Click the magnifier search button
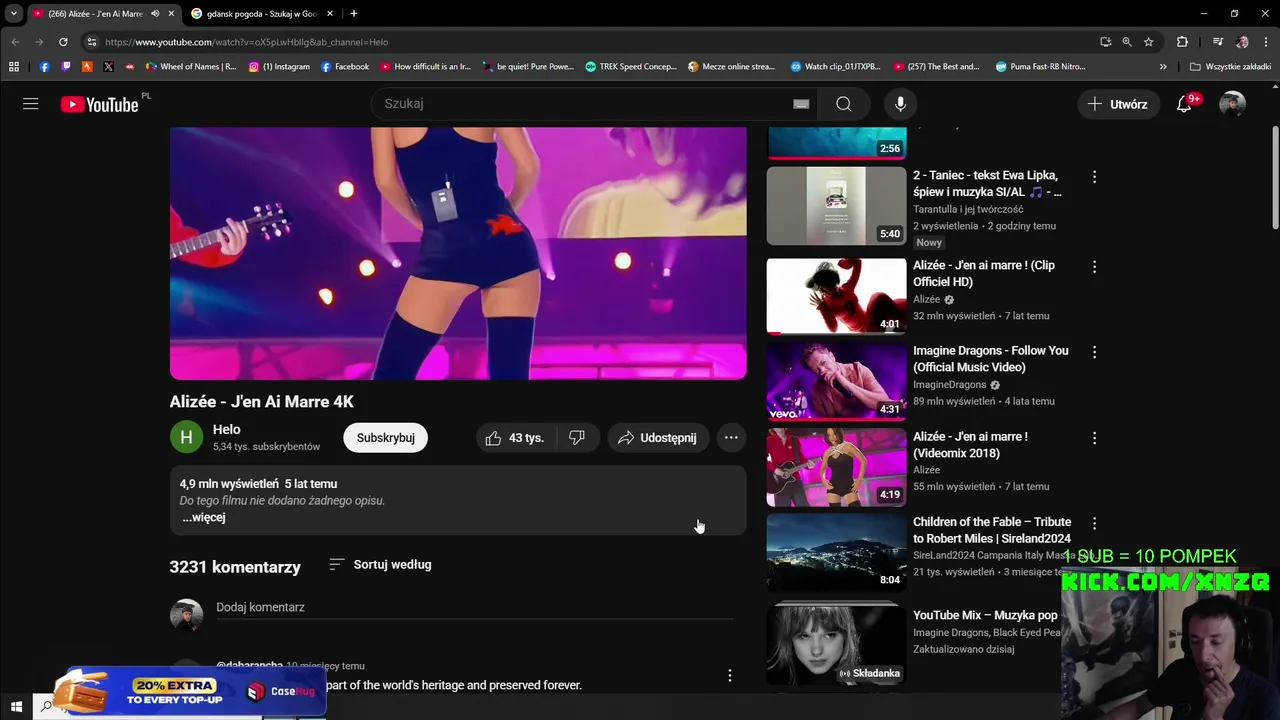Image resolution: width=1280 pixels, height=720 pixels. [x=844, y=104]
